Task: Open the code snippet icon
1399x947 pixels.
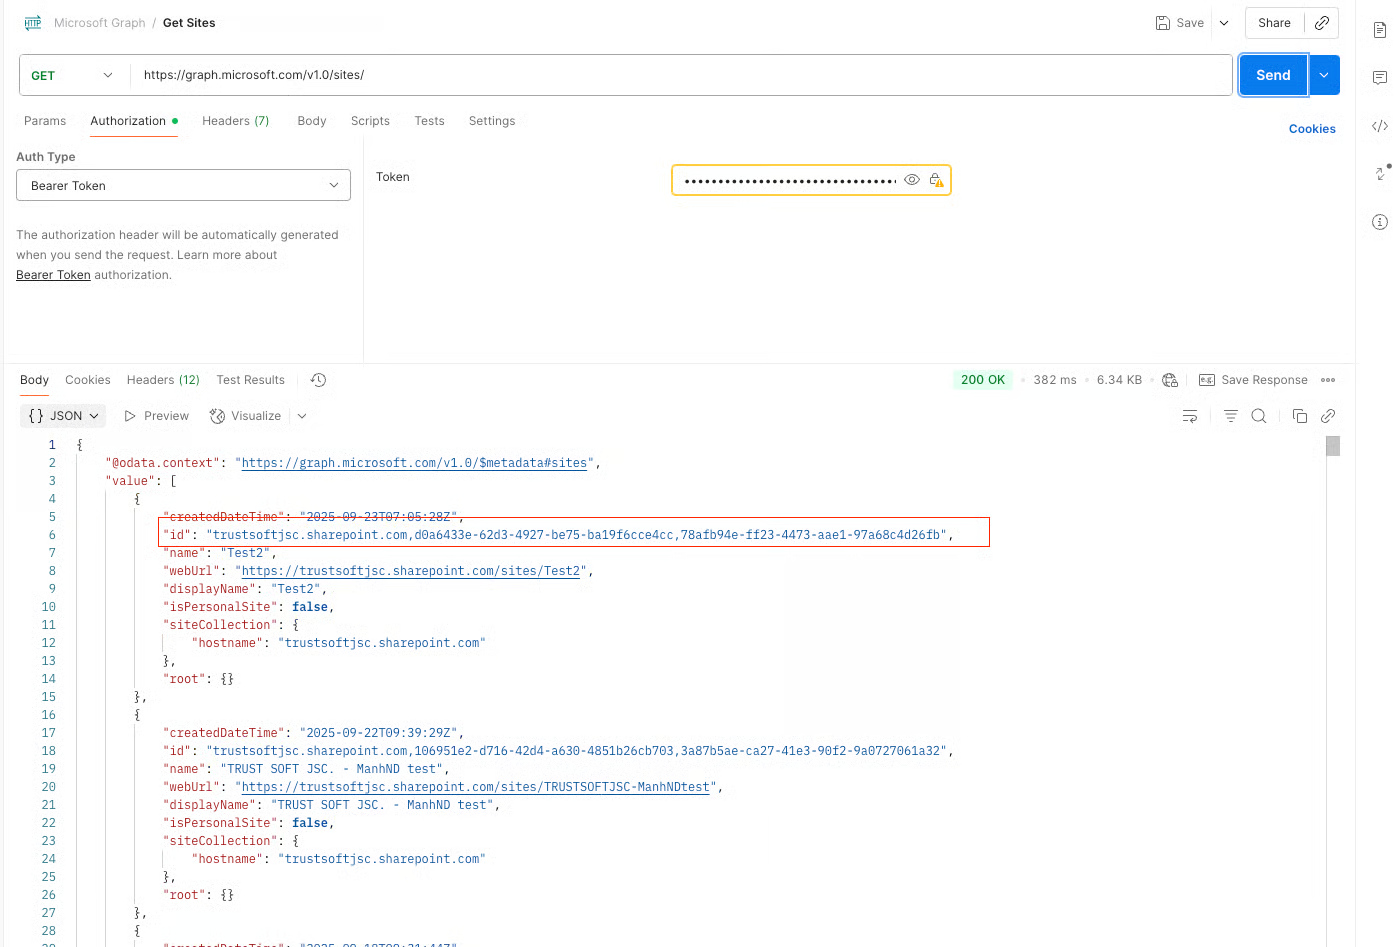Action: tap(1379, 126)
